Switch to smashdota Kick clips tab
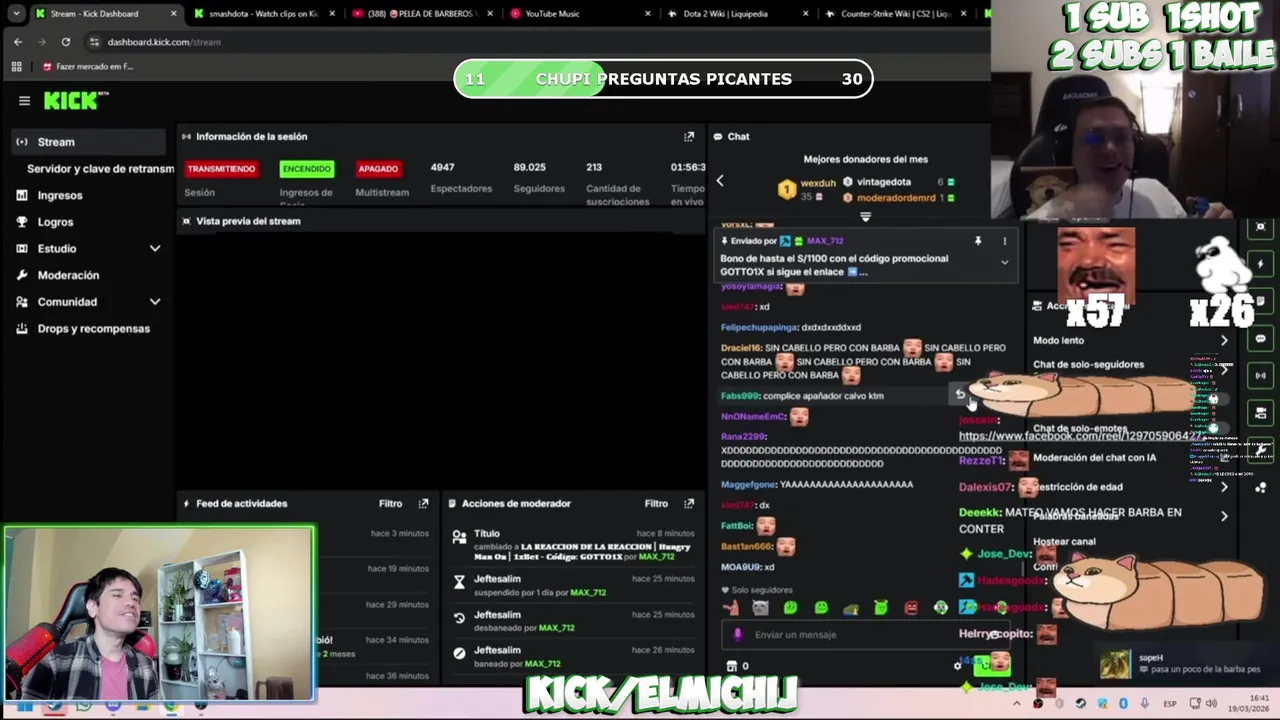This screenshot has height=720, width=1280. point(265,14)
